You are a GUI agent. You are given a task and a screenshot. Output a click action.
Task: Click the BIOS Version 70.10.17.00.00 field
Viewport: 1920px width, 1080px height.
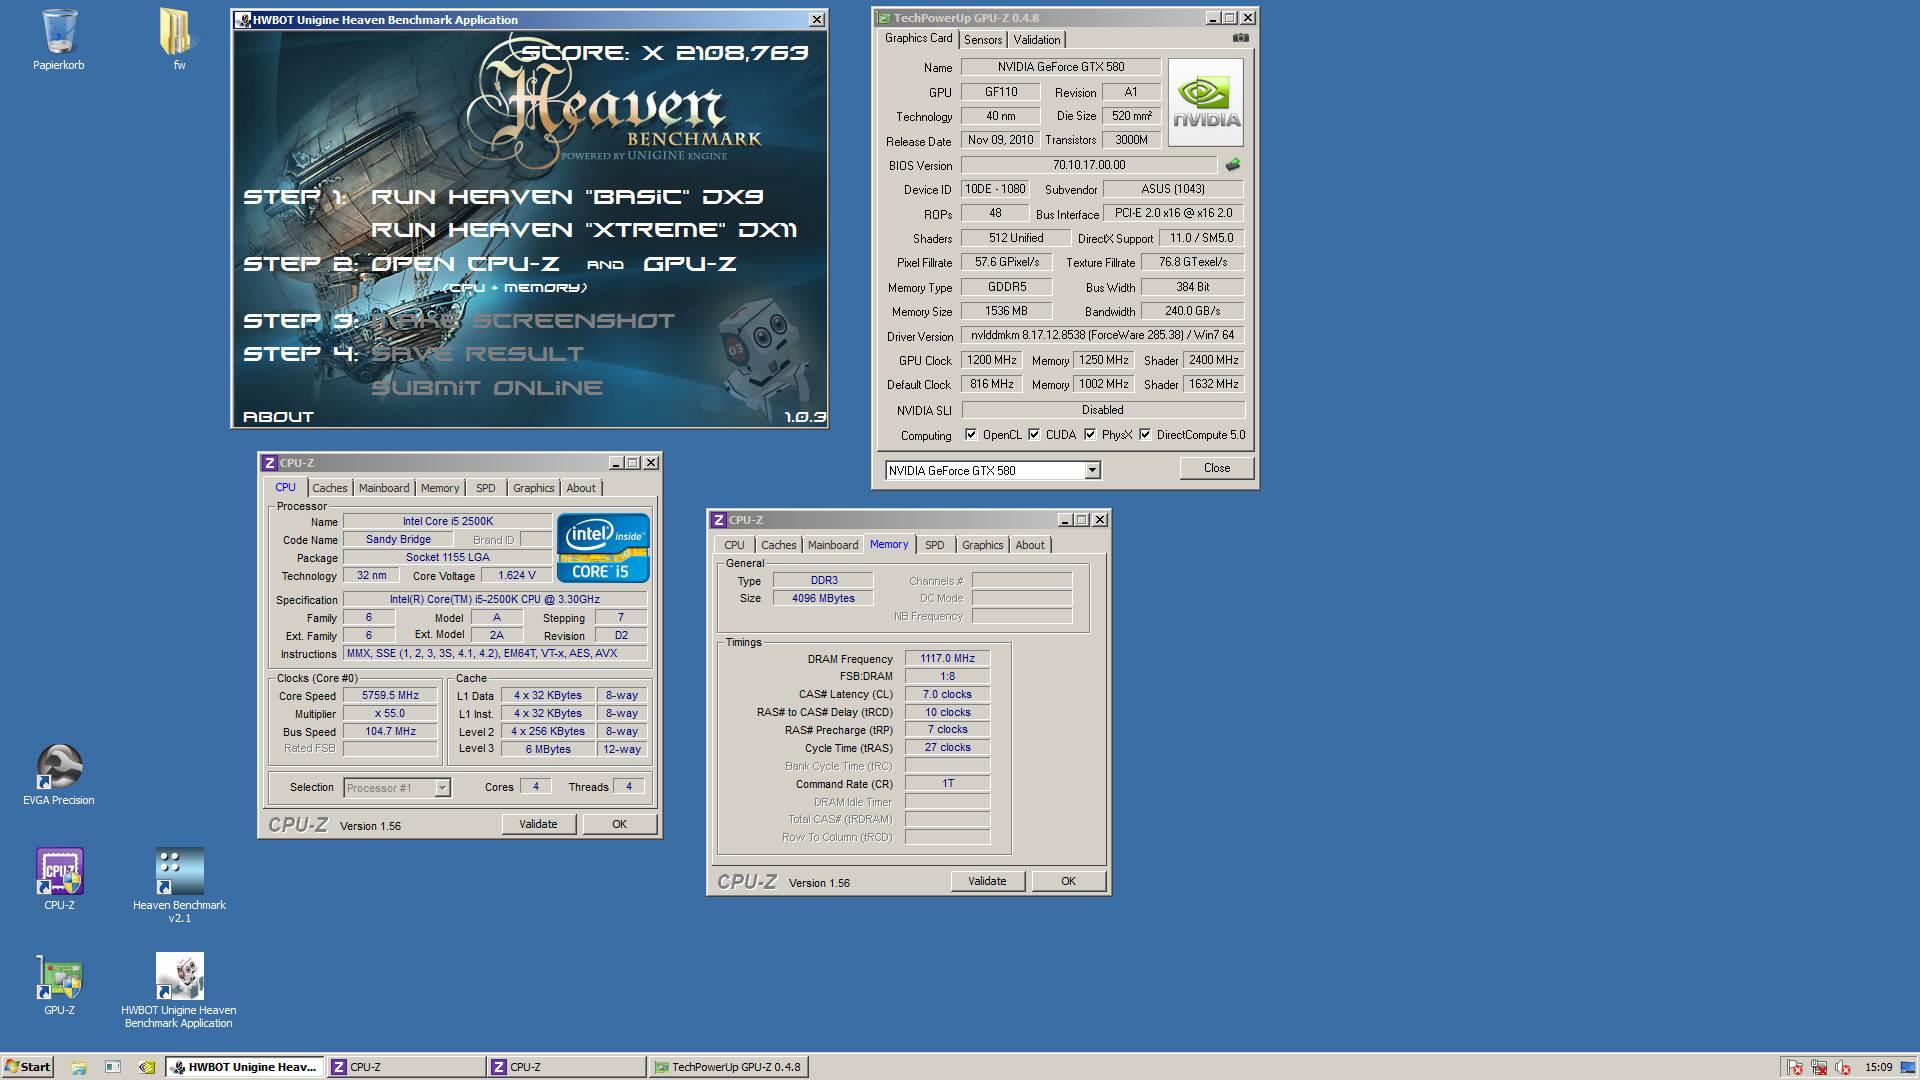tap(1088, 165)
